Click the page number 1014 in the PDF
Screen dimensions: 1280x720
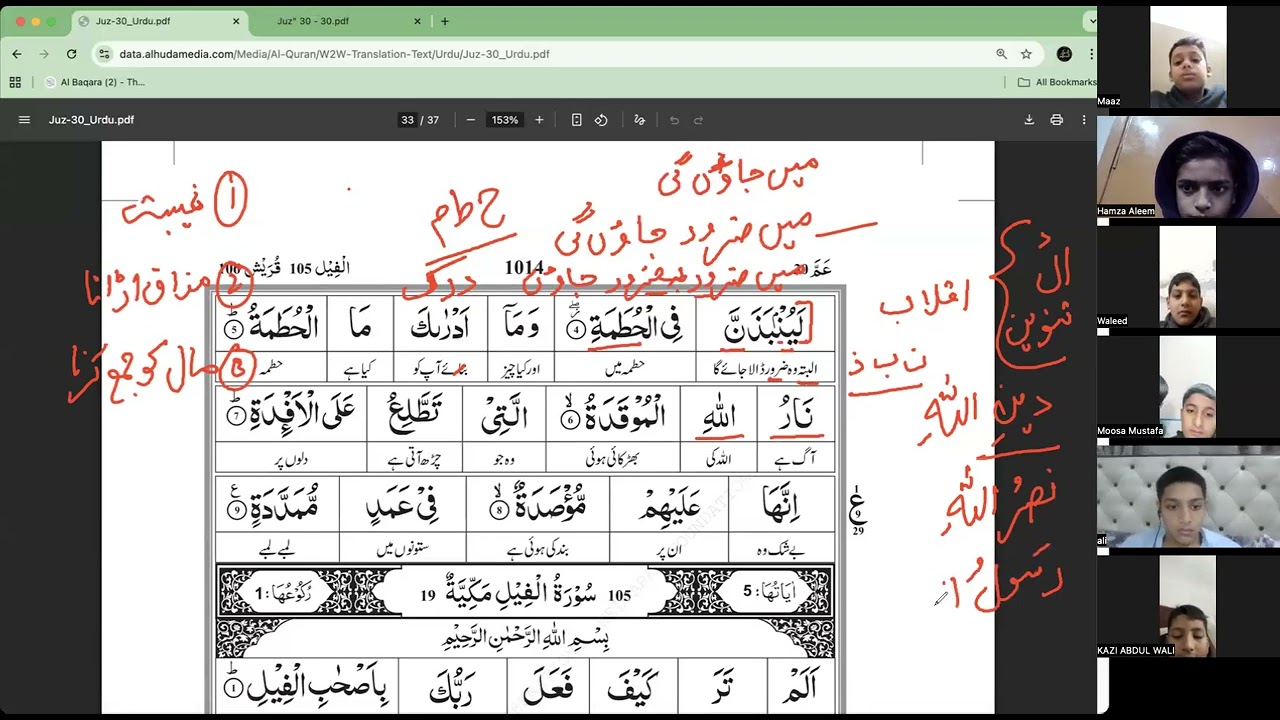point(524,268)
